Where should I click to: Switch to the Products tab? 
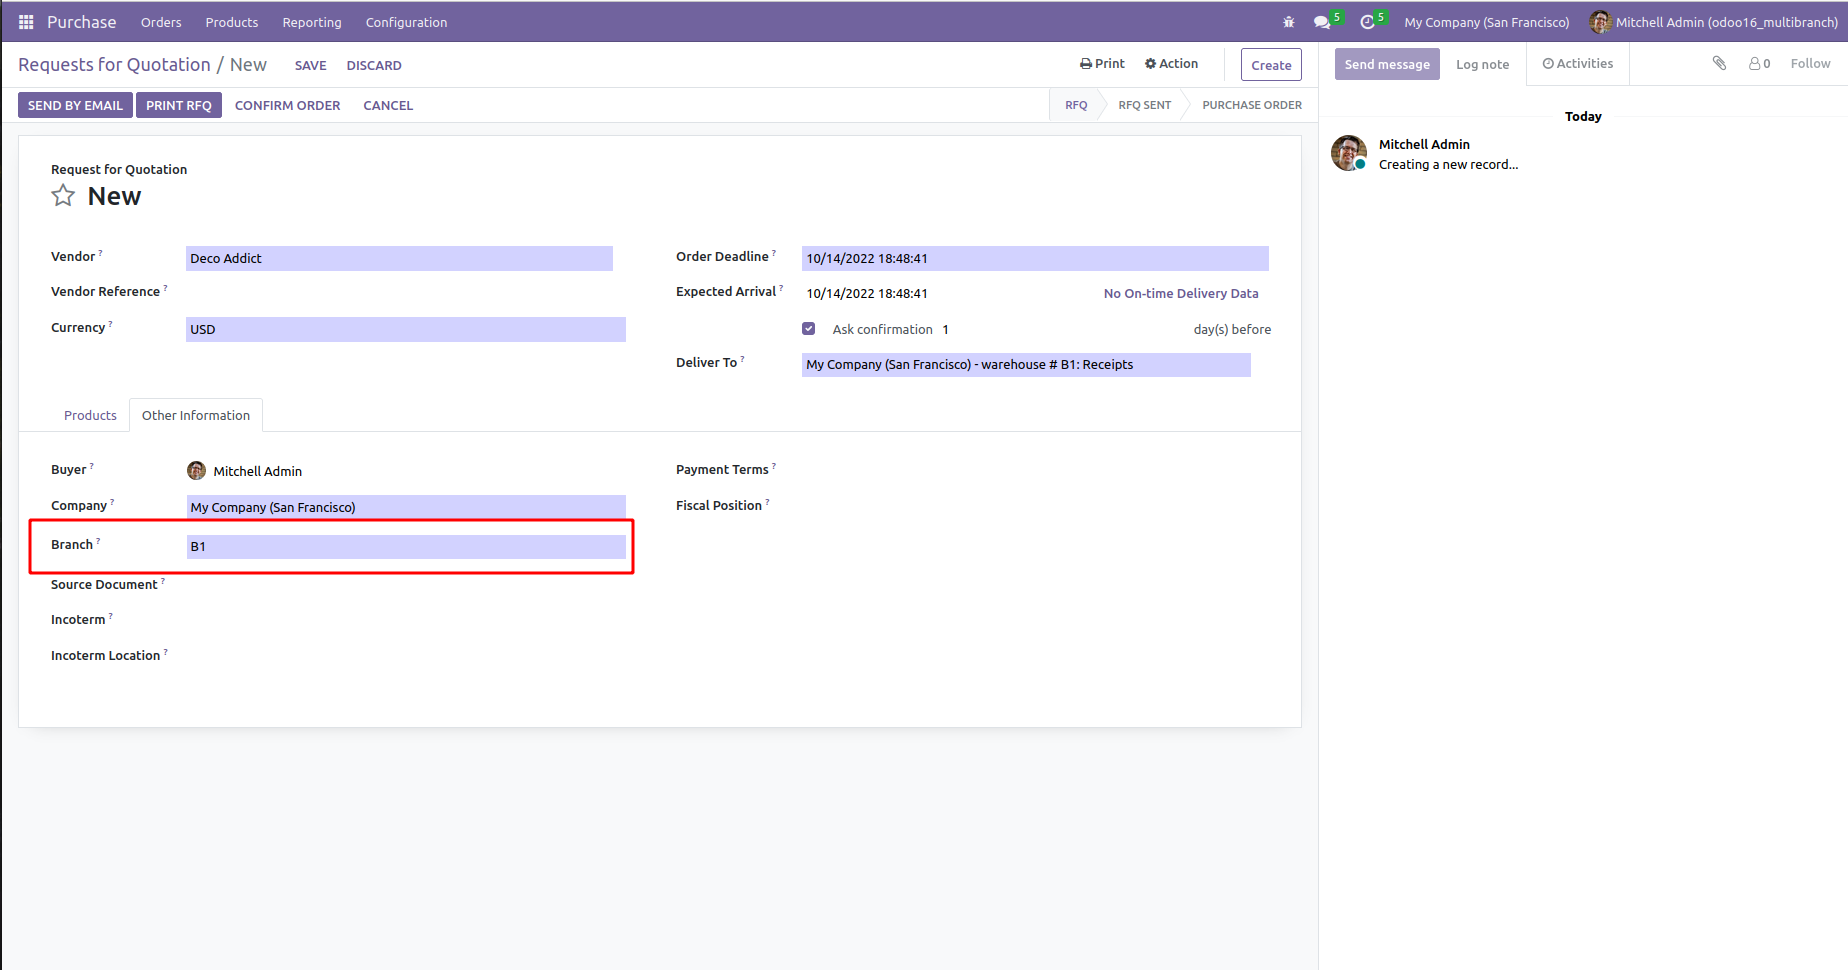pos(90,416)
